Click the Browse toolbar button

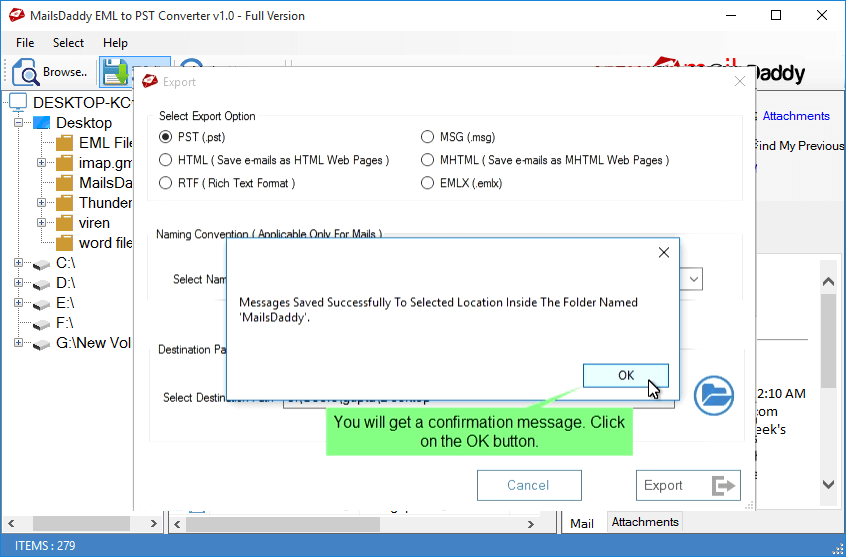50,72
